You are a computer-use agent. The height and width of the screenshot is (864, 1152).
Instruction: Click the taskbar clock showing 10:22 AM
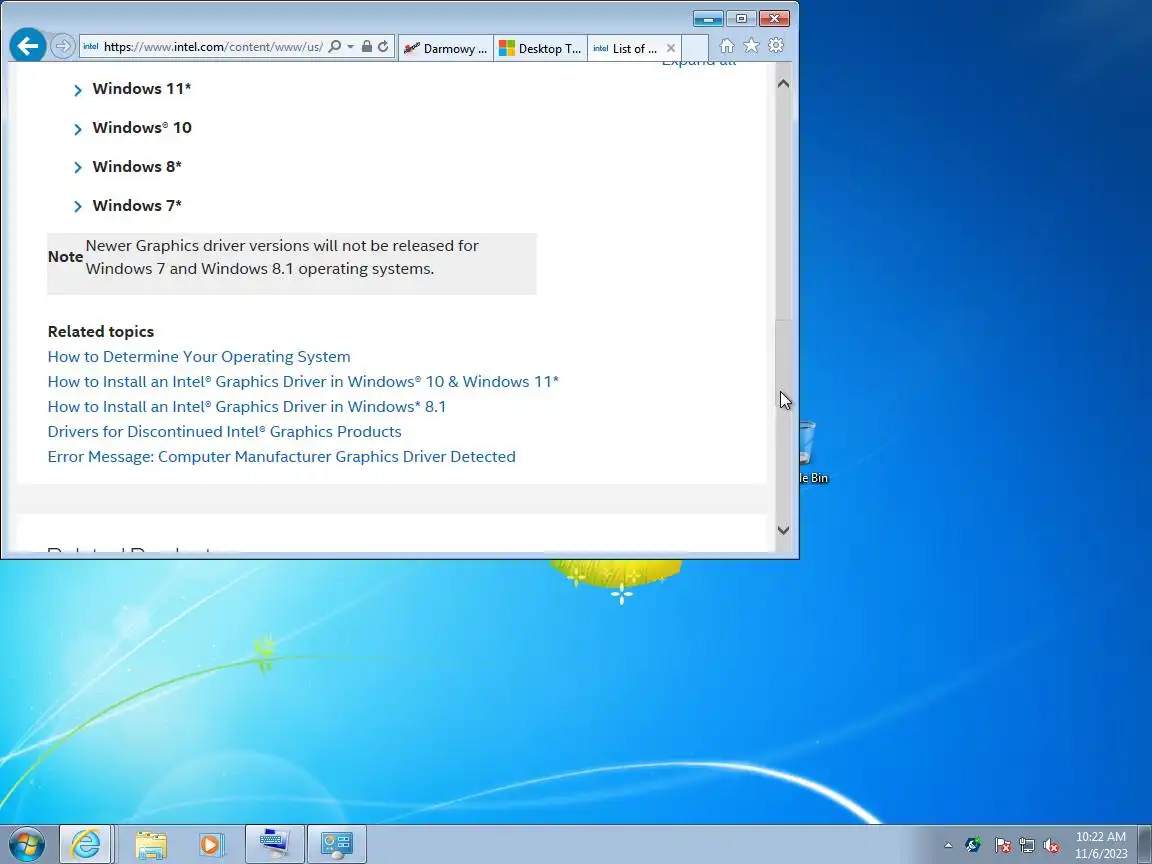coord(1101,845)
